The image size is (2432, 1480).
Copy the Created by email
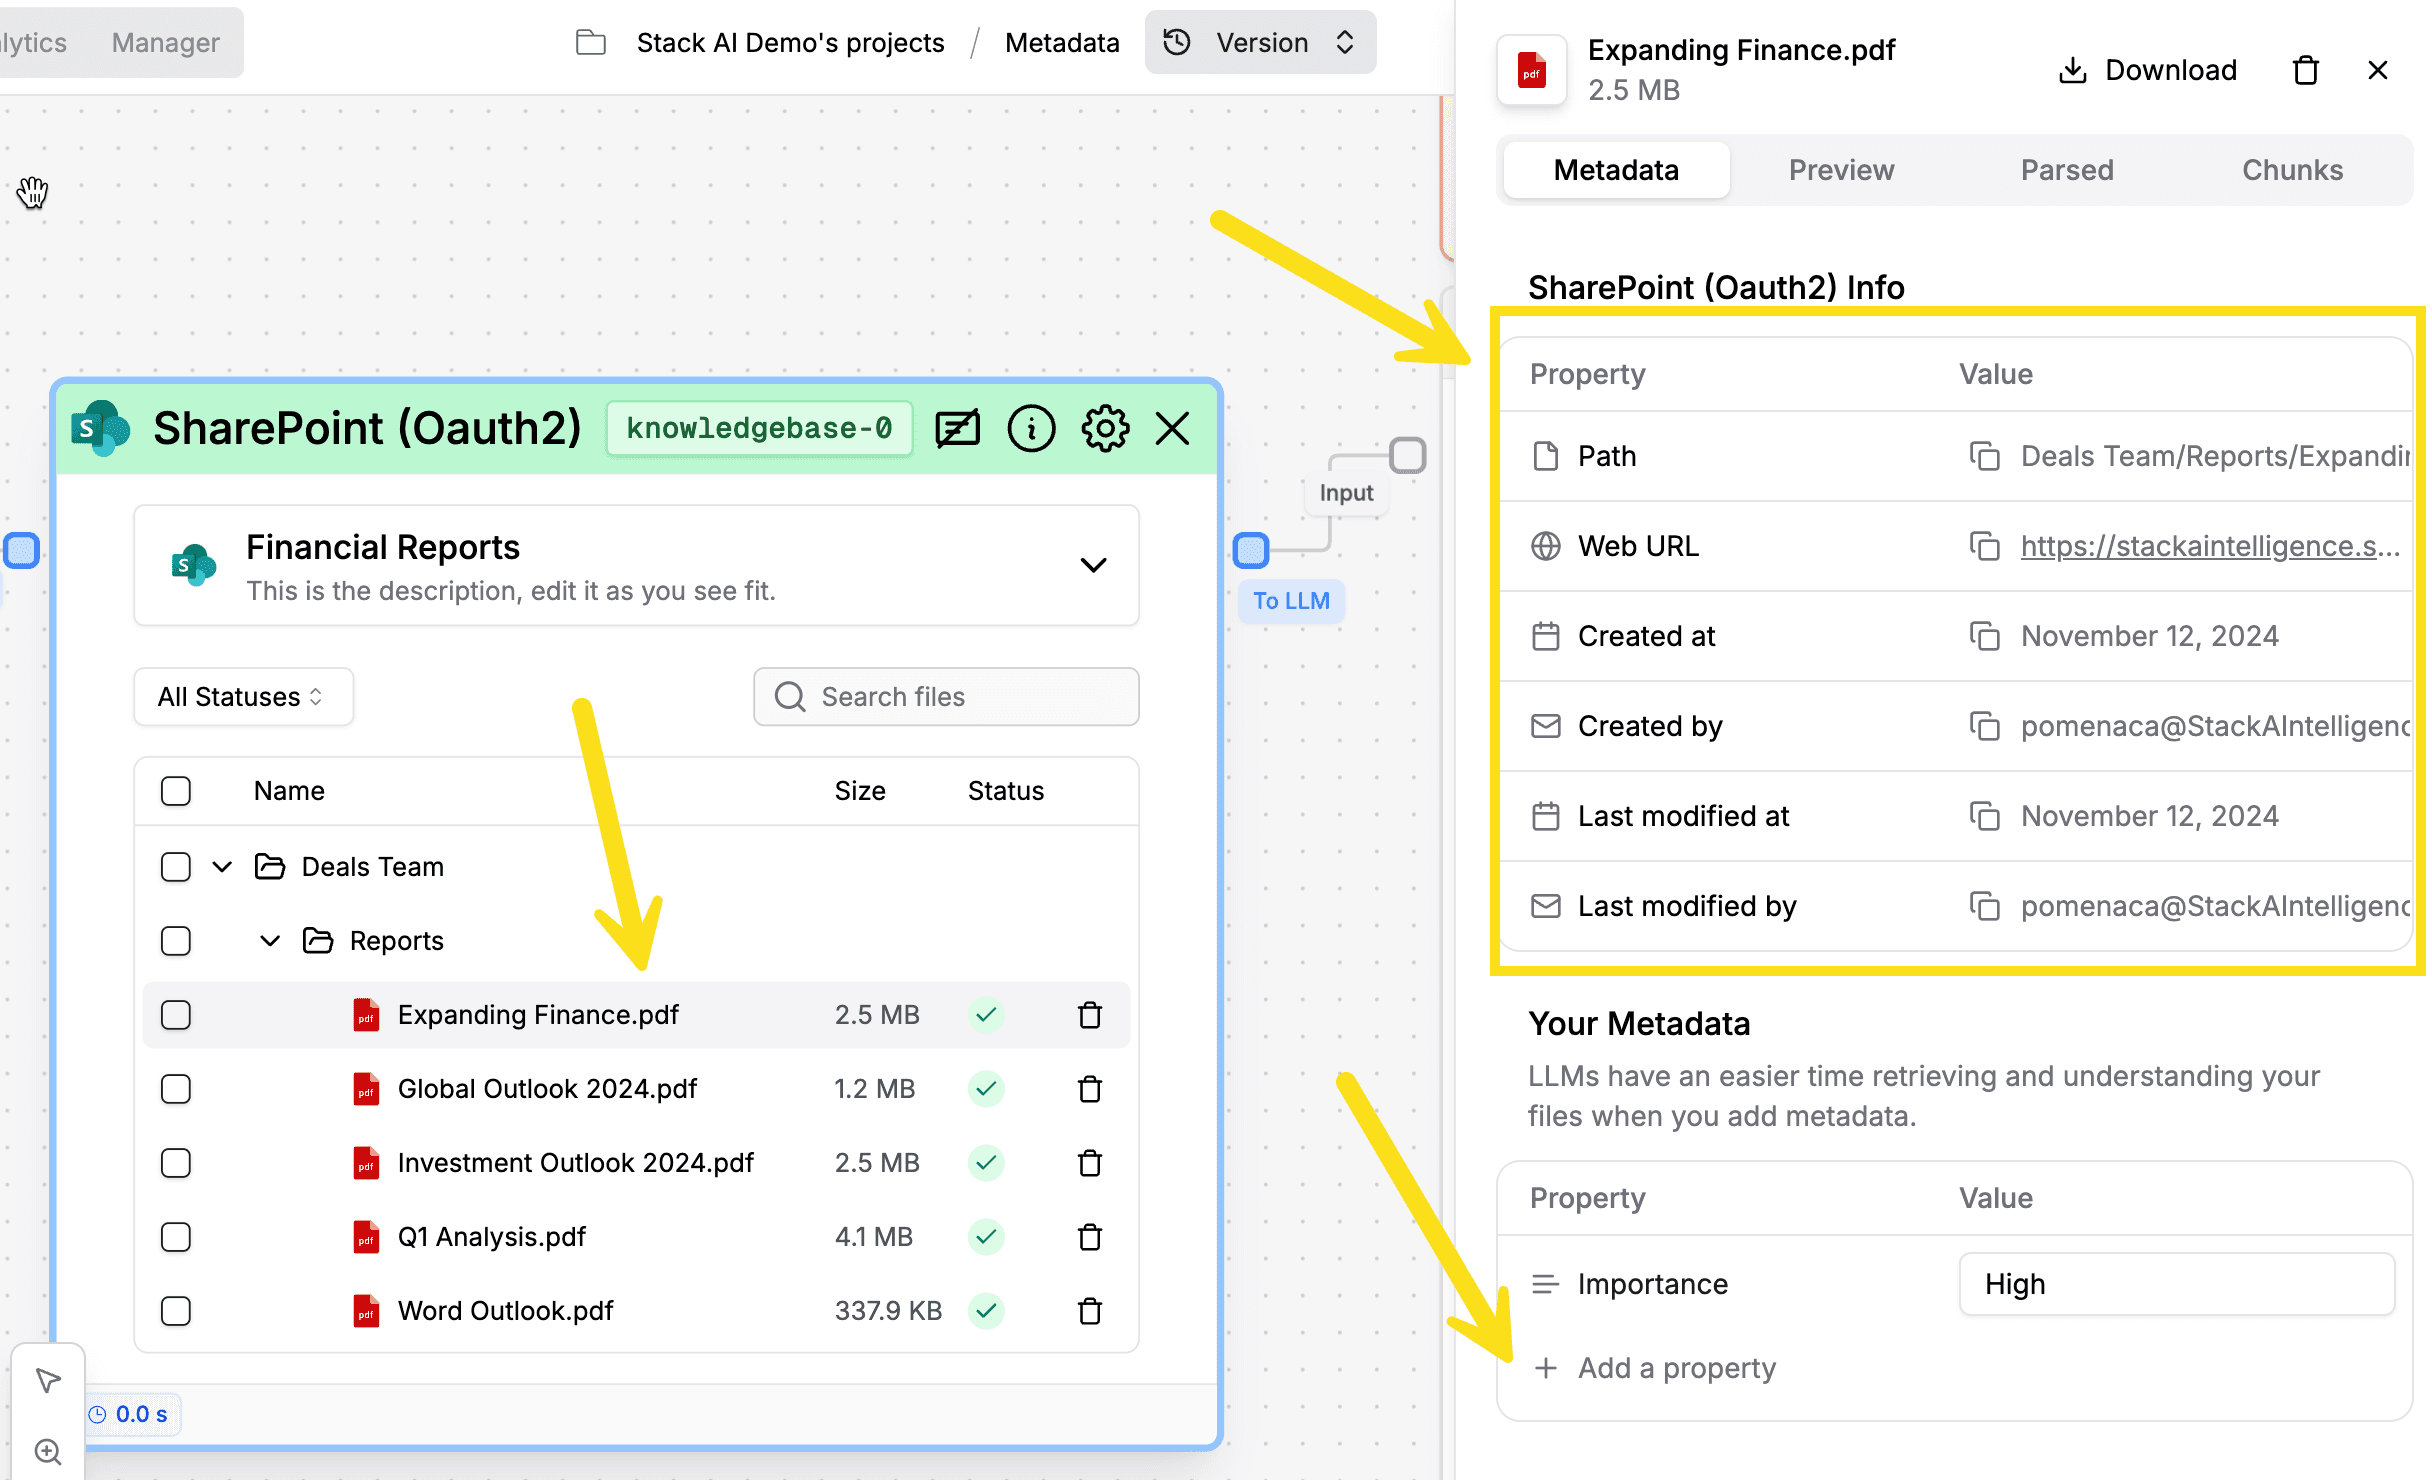[1984, 726]
